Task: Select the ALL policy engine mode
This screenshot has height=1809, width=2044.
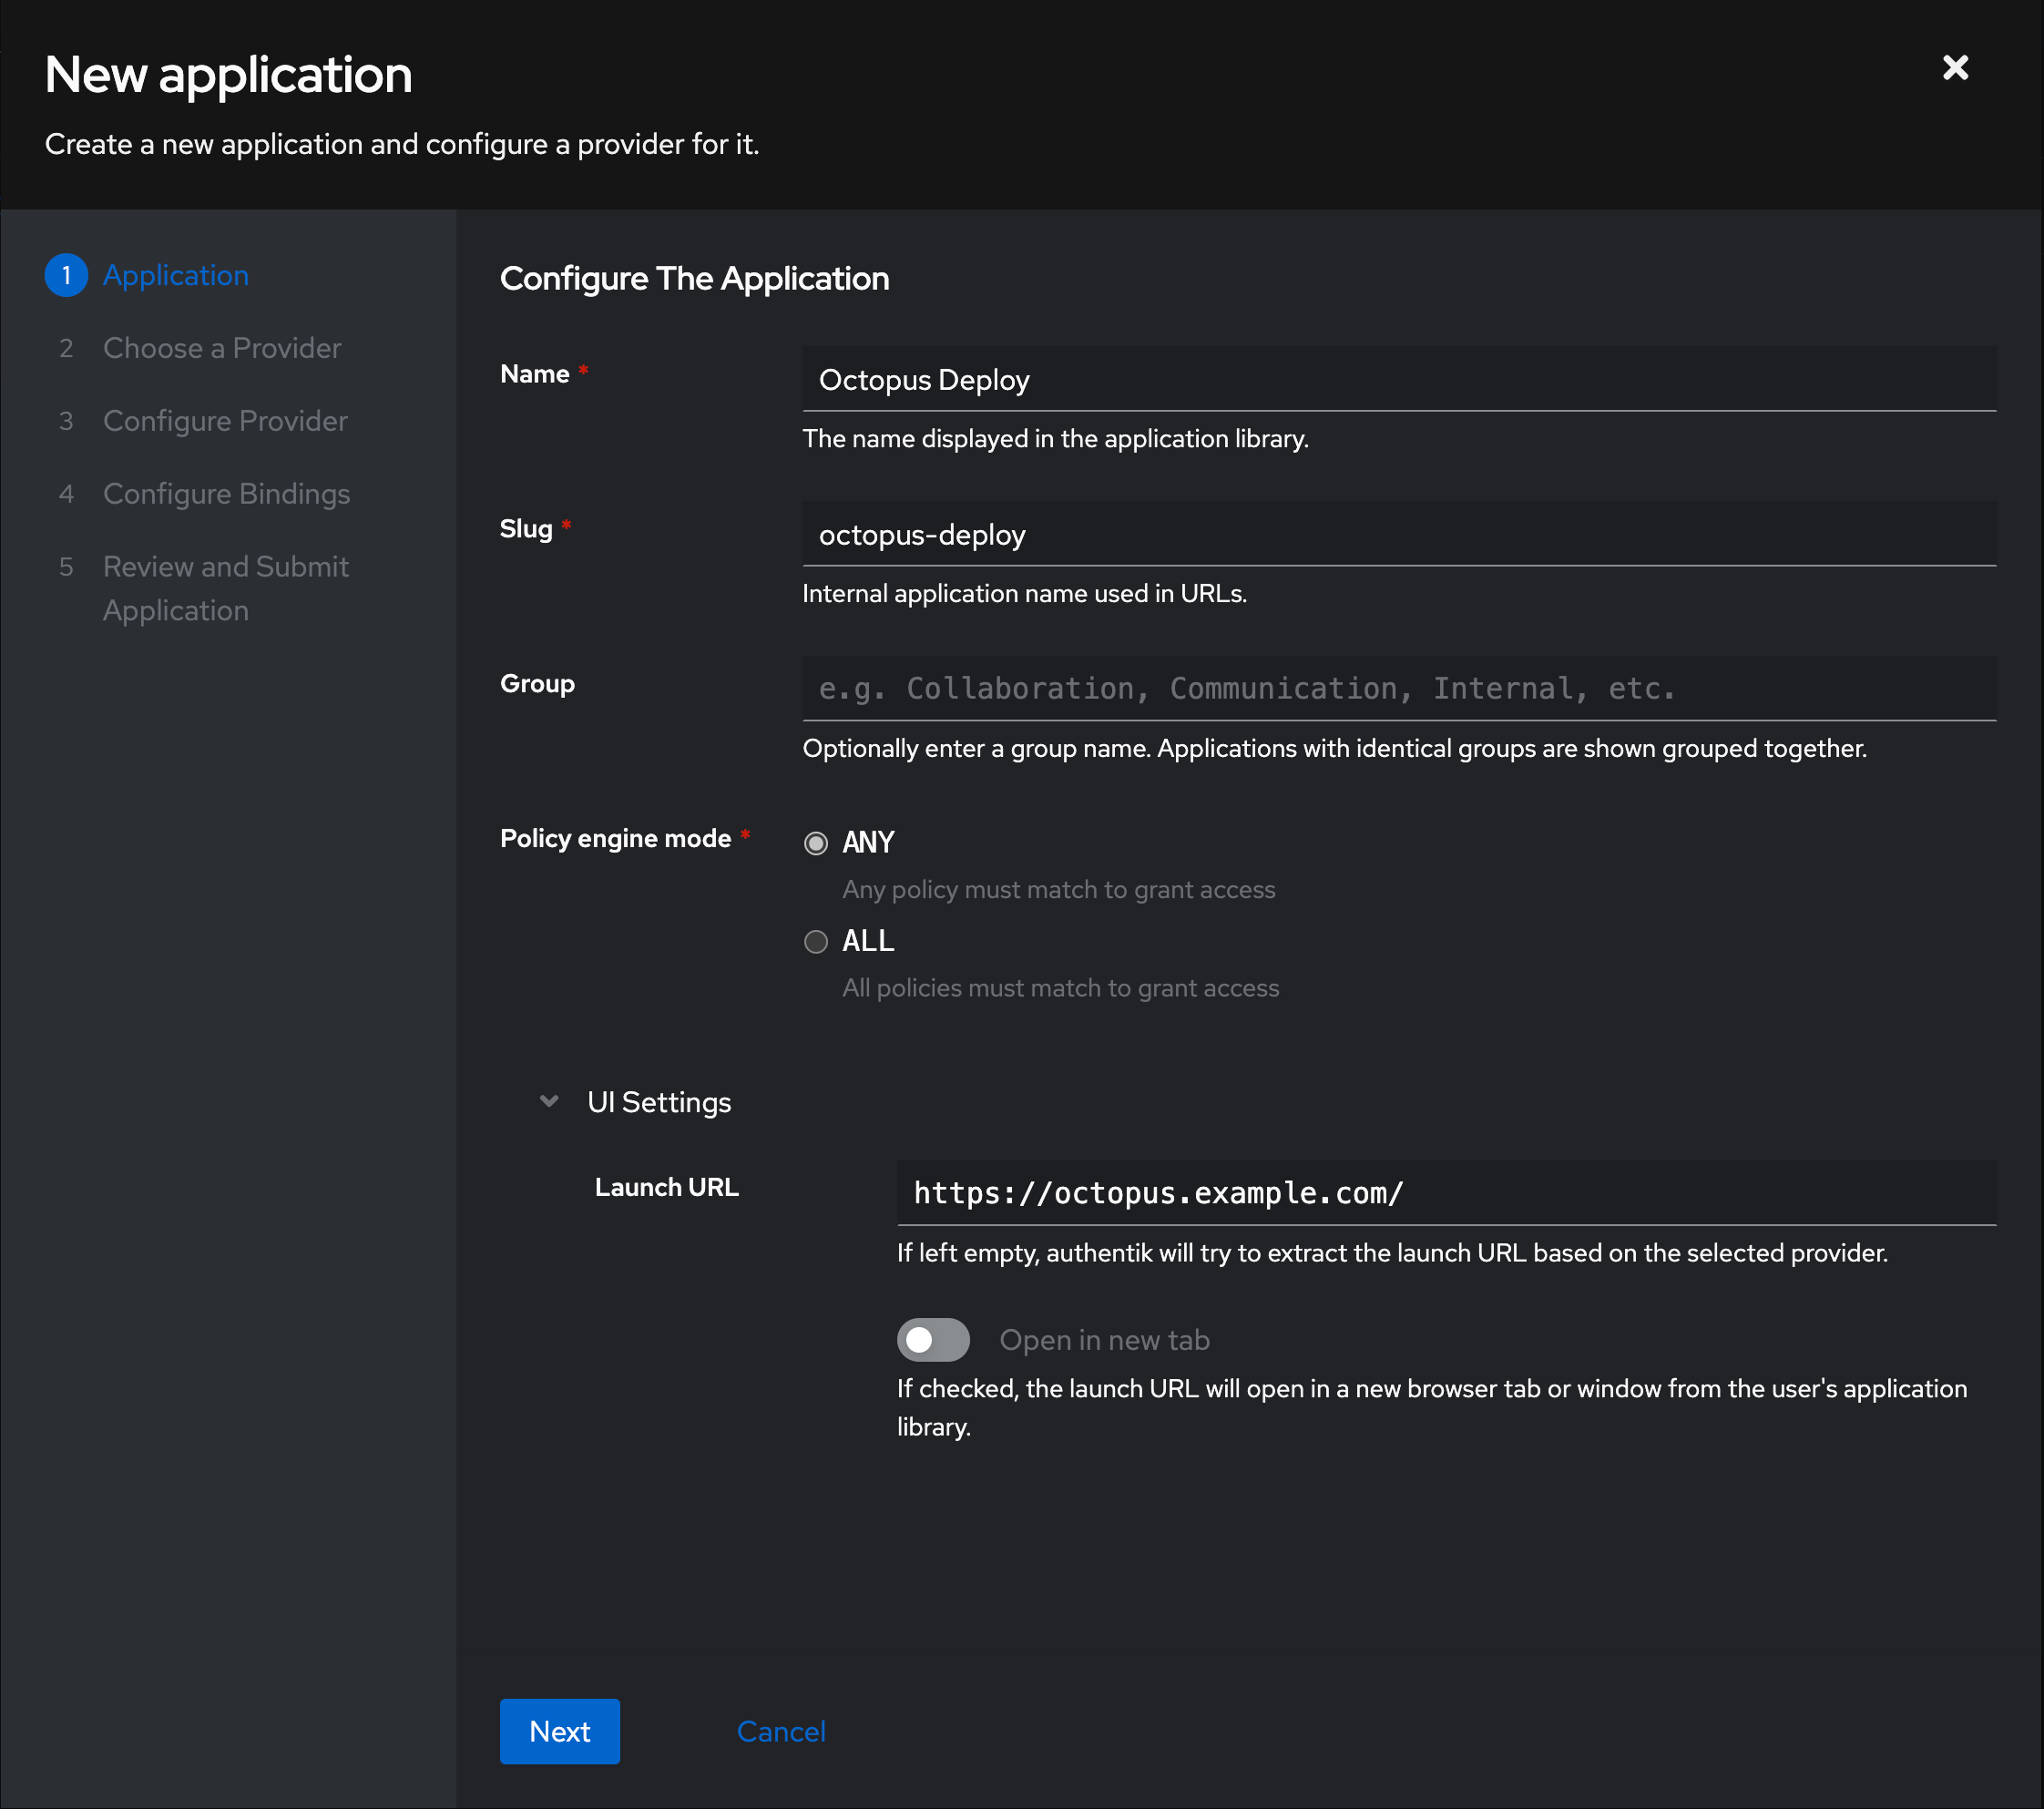Action: (x=816, y=941)
